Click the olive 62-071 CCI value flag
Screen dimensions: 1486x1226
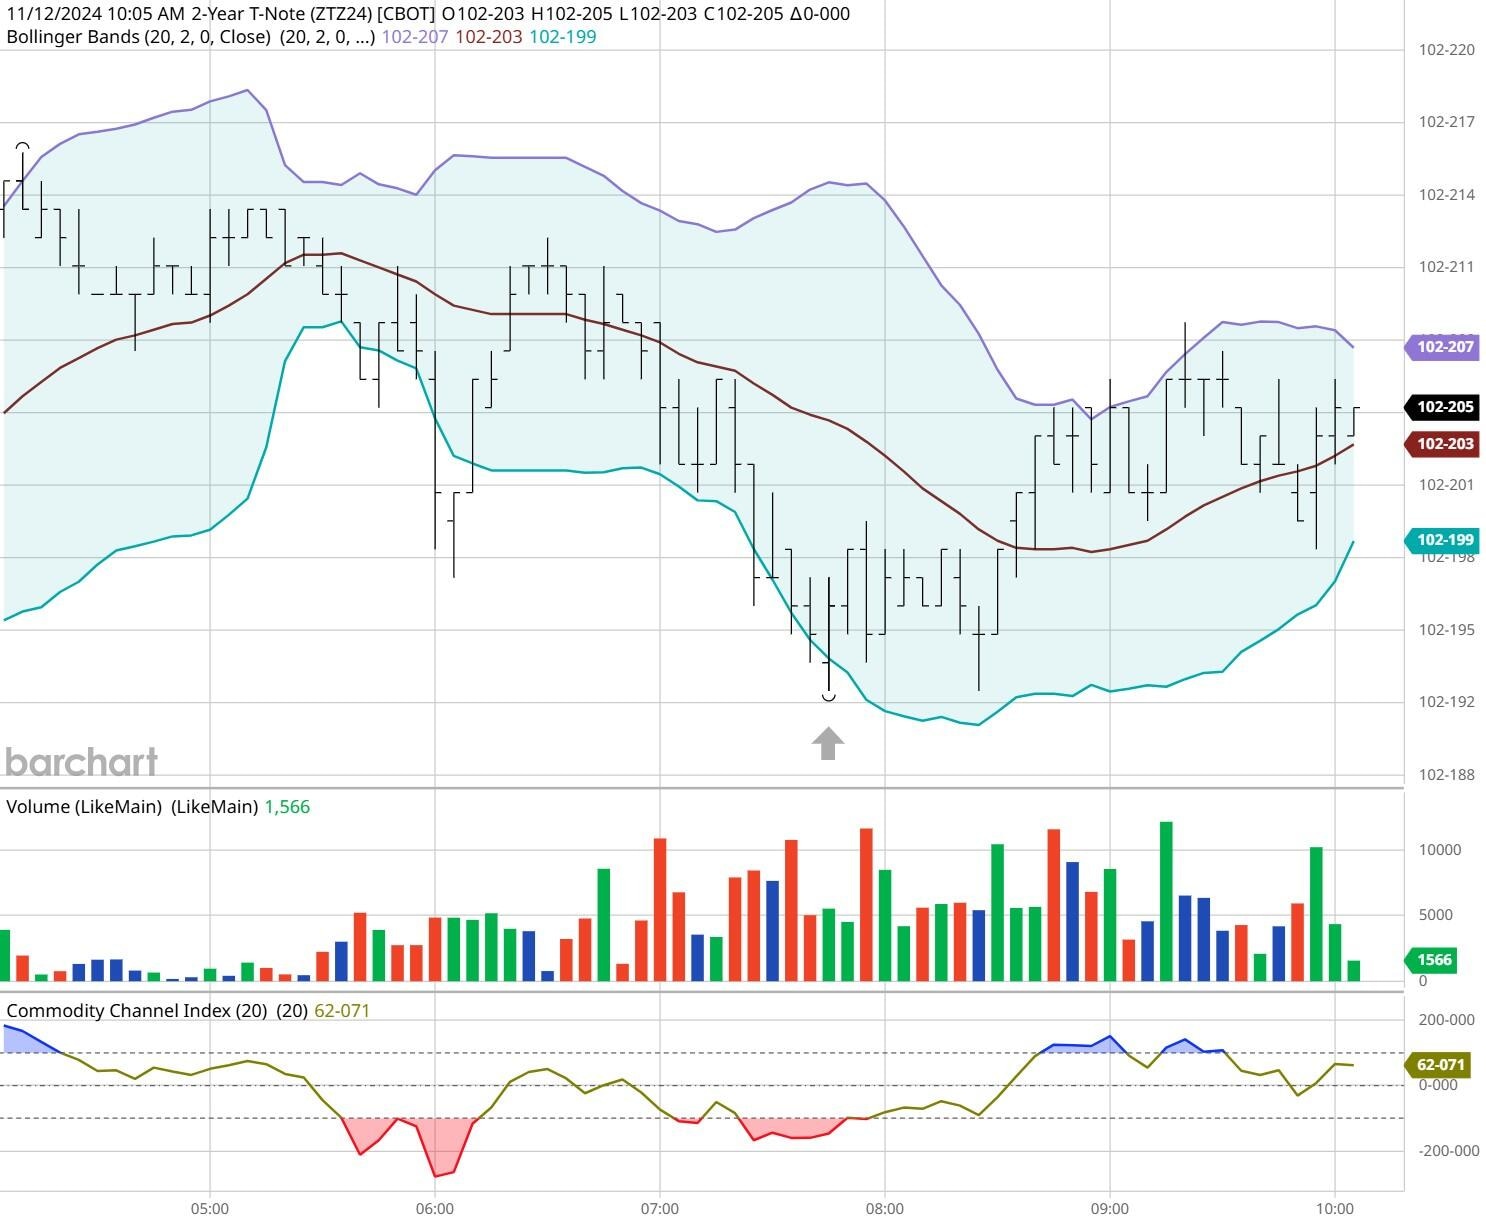click(1438, 1066)
